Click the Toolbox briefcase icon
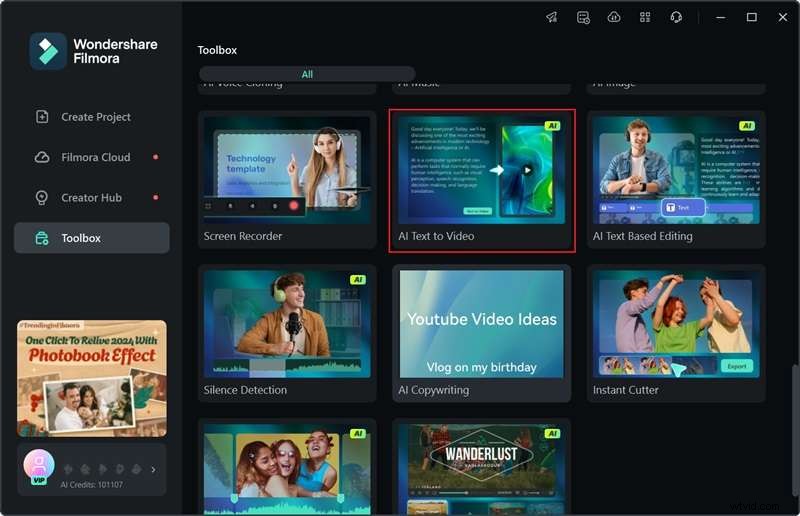Image resolution: width=800 pixels, height=516 pixels. (x=42, y=238)
